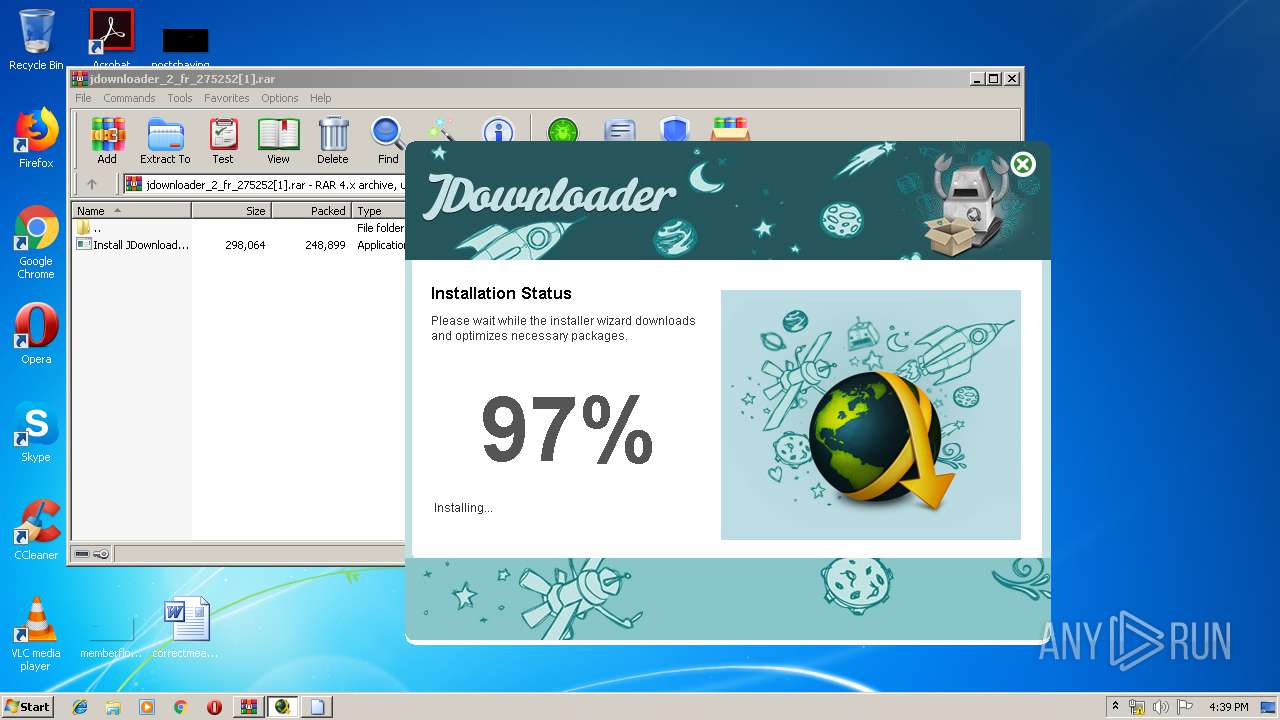Sort by the Type column header
1280x720 pixels.
380,211
